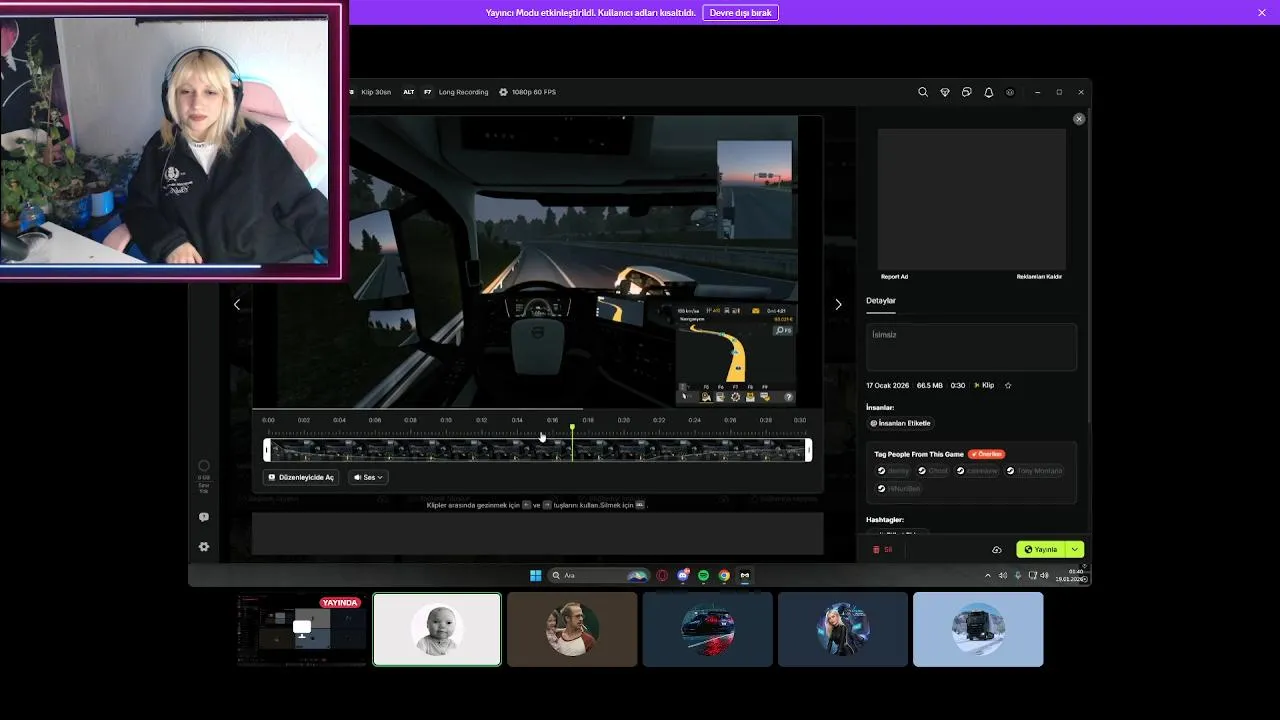Click the left trim handle of clip
The width and height of the screenshot is (1280, 720).
pyautogui.click(x=267, y=451)
